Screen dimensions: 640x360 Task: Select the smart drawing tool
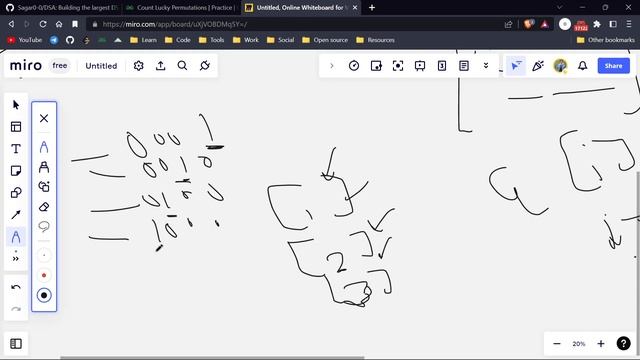point(44,187)
